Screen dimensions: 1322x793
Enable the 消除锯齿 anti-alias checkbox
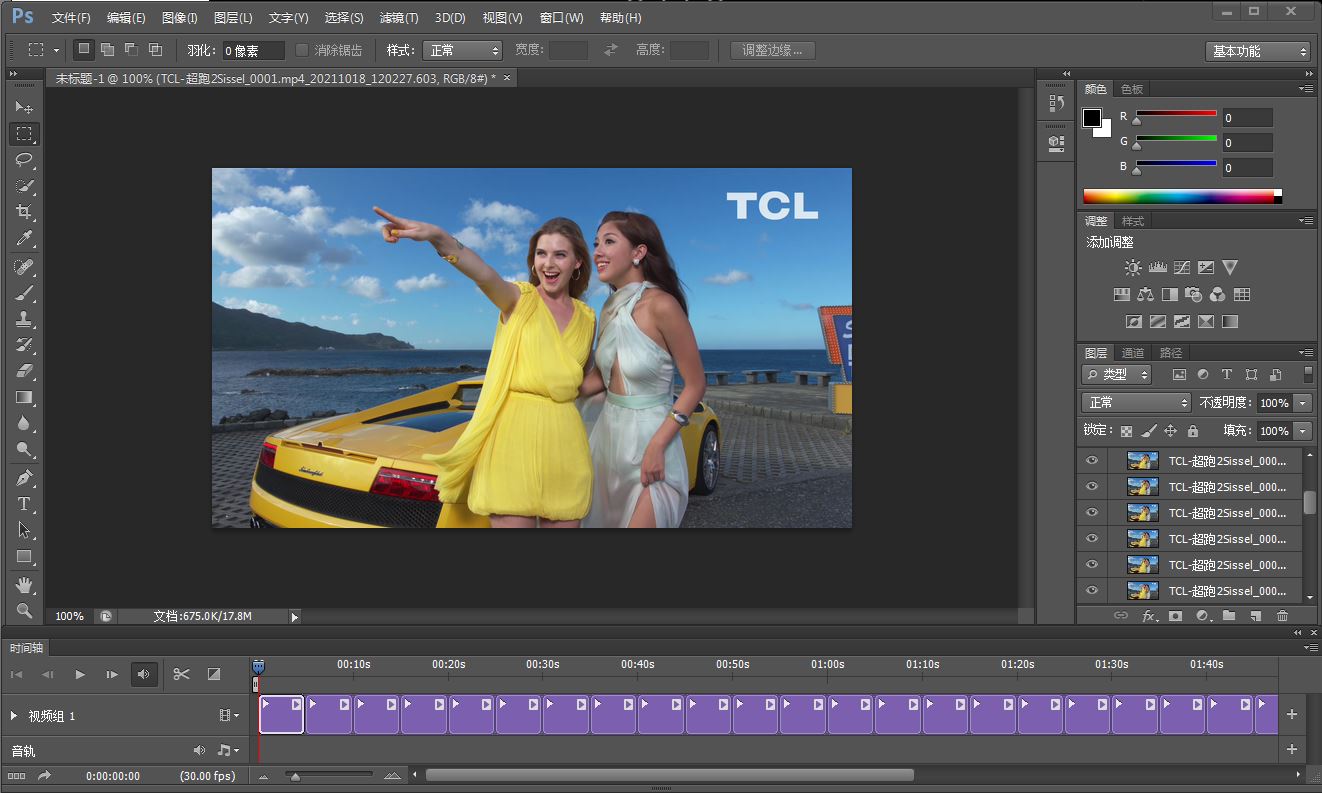[302, 50]
